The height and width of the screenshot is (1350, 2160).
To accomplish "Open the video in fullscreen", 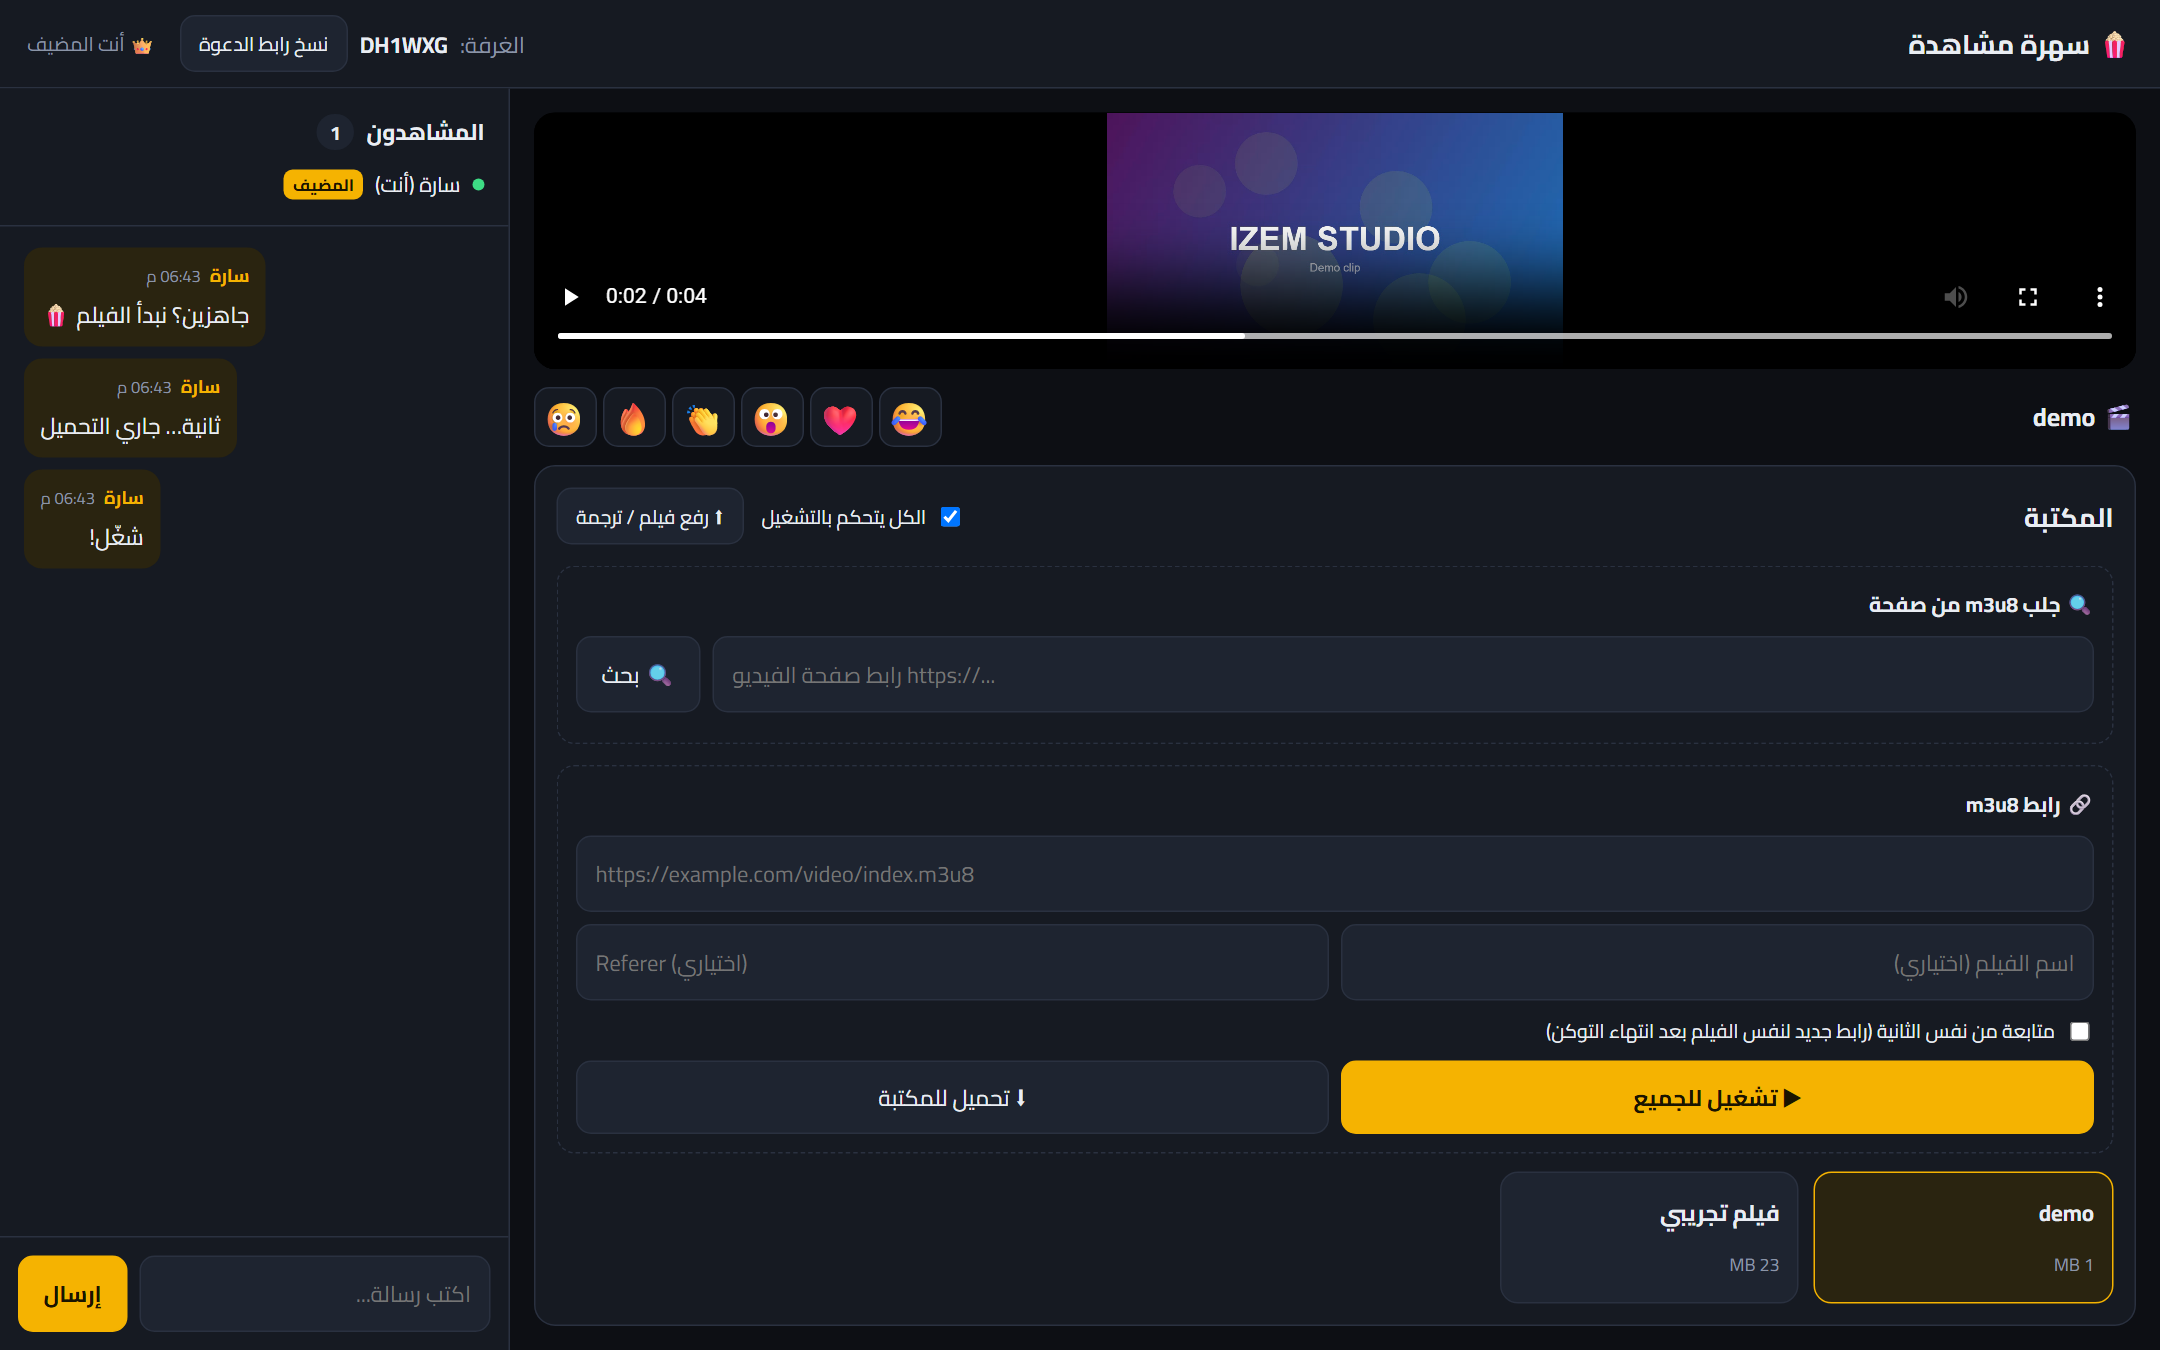I will [x=2027, y=297].
